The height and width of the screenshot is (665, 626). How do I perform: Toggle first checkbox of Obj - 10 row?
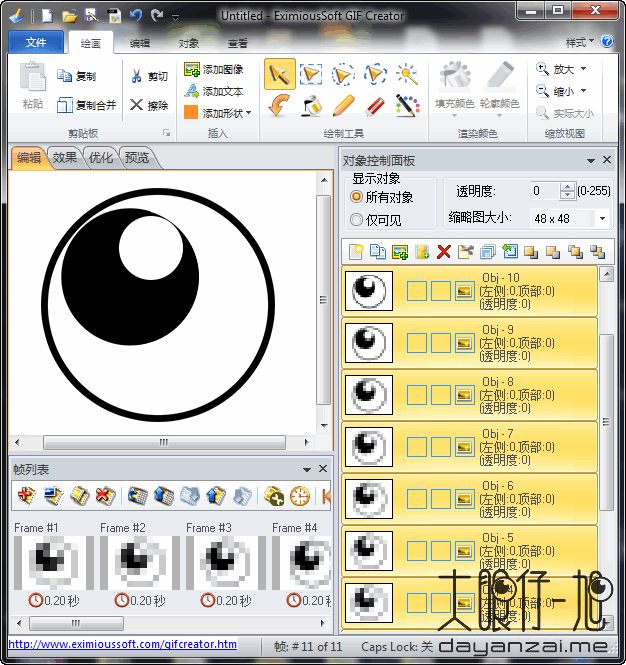coord(416,291)
